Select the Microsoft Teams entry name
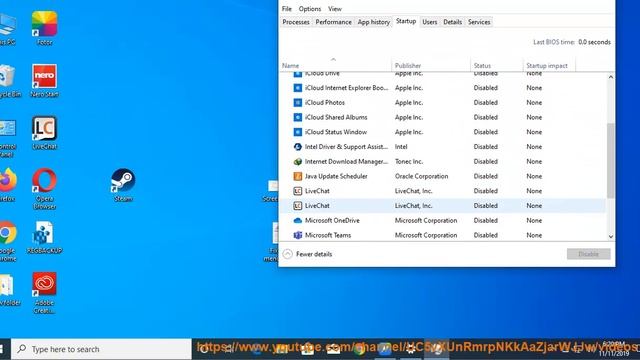This screenshot has width=640, height=360. point(328,235)
